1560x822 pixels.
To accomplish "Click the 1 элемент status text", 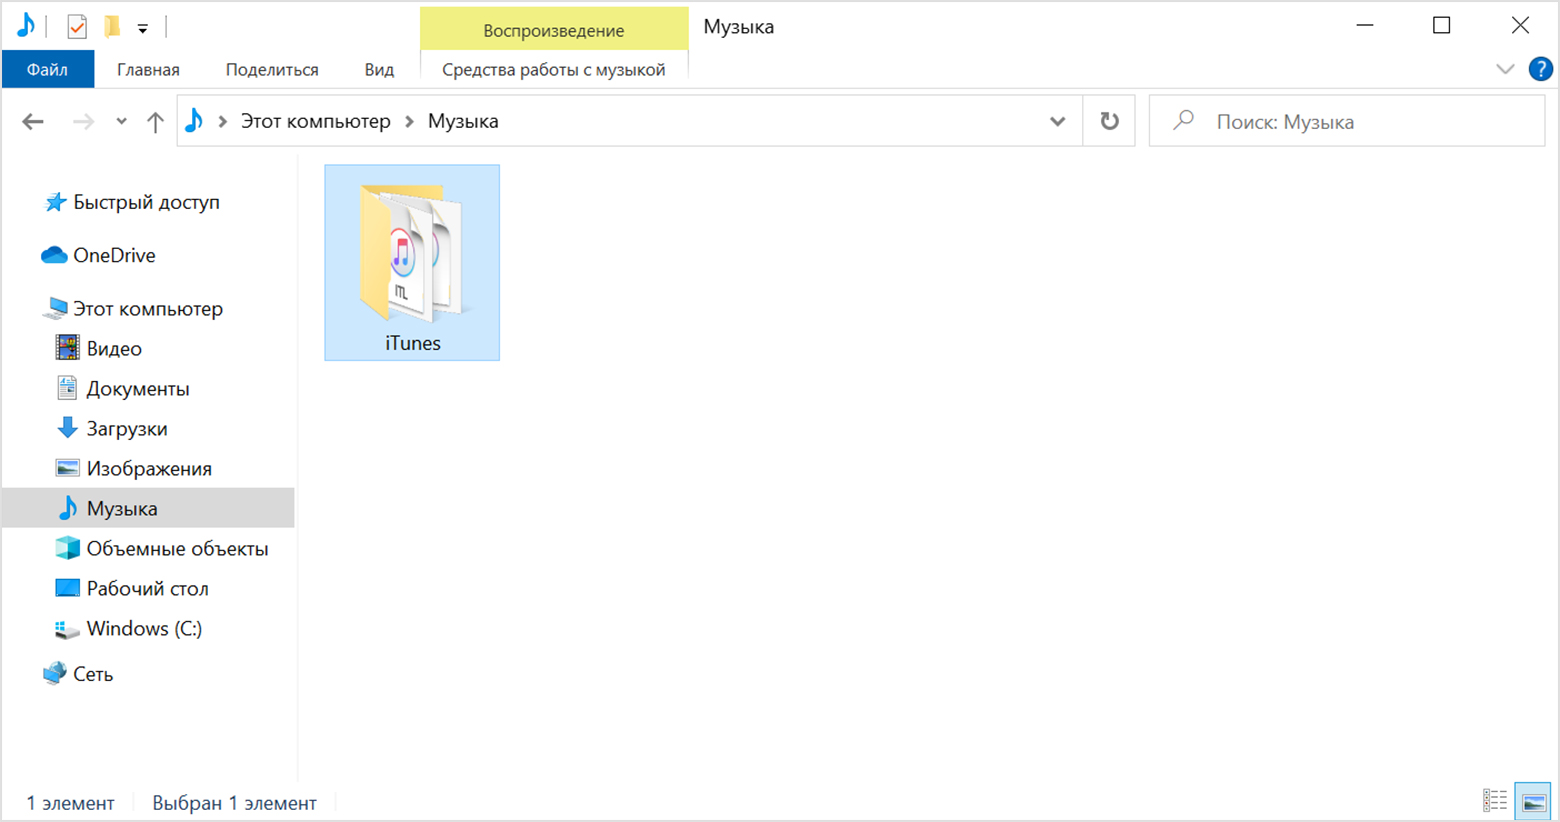I will pyautogui.click(x=70, y=803).
